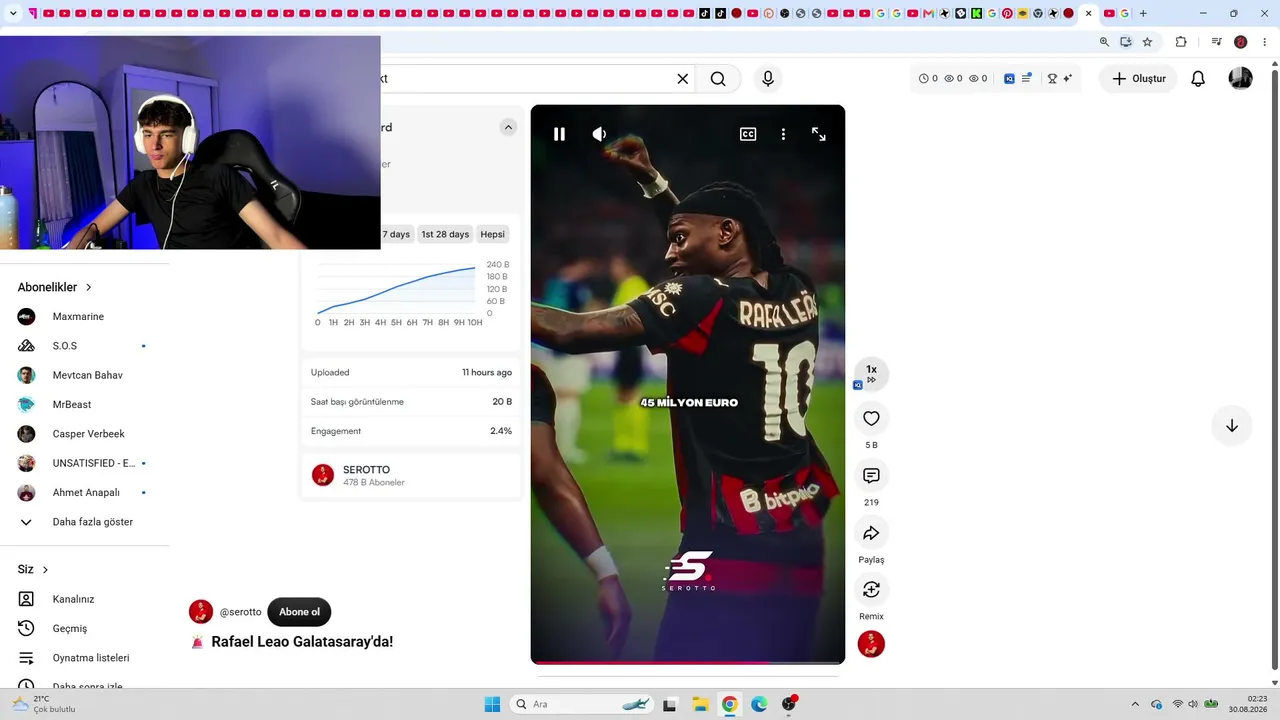Like the Rafael Leao short
The height and width of the screenshot is (720, 1280).
click(871, 418)
